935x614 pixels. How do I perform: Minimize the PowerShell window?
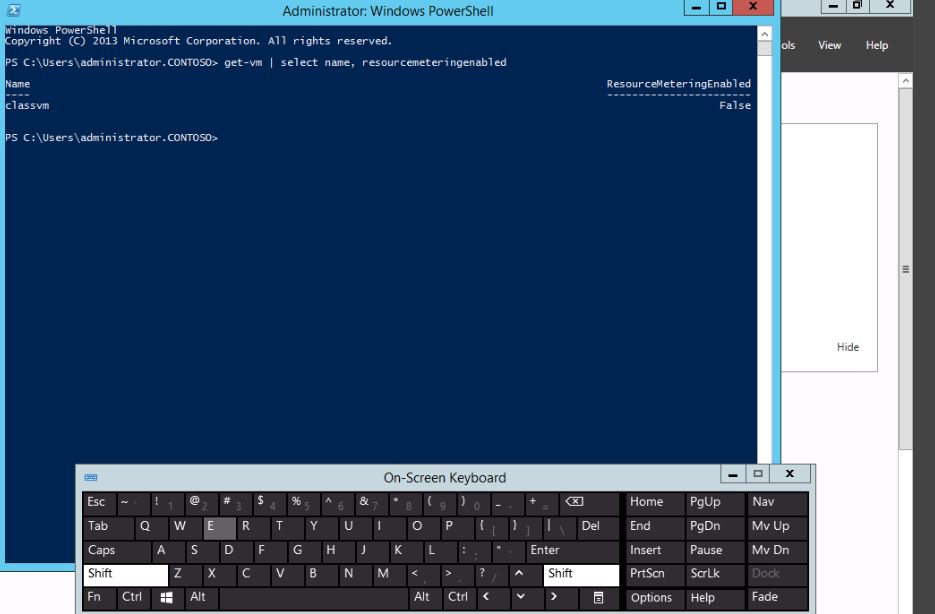696,7
